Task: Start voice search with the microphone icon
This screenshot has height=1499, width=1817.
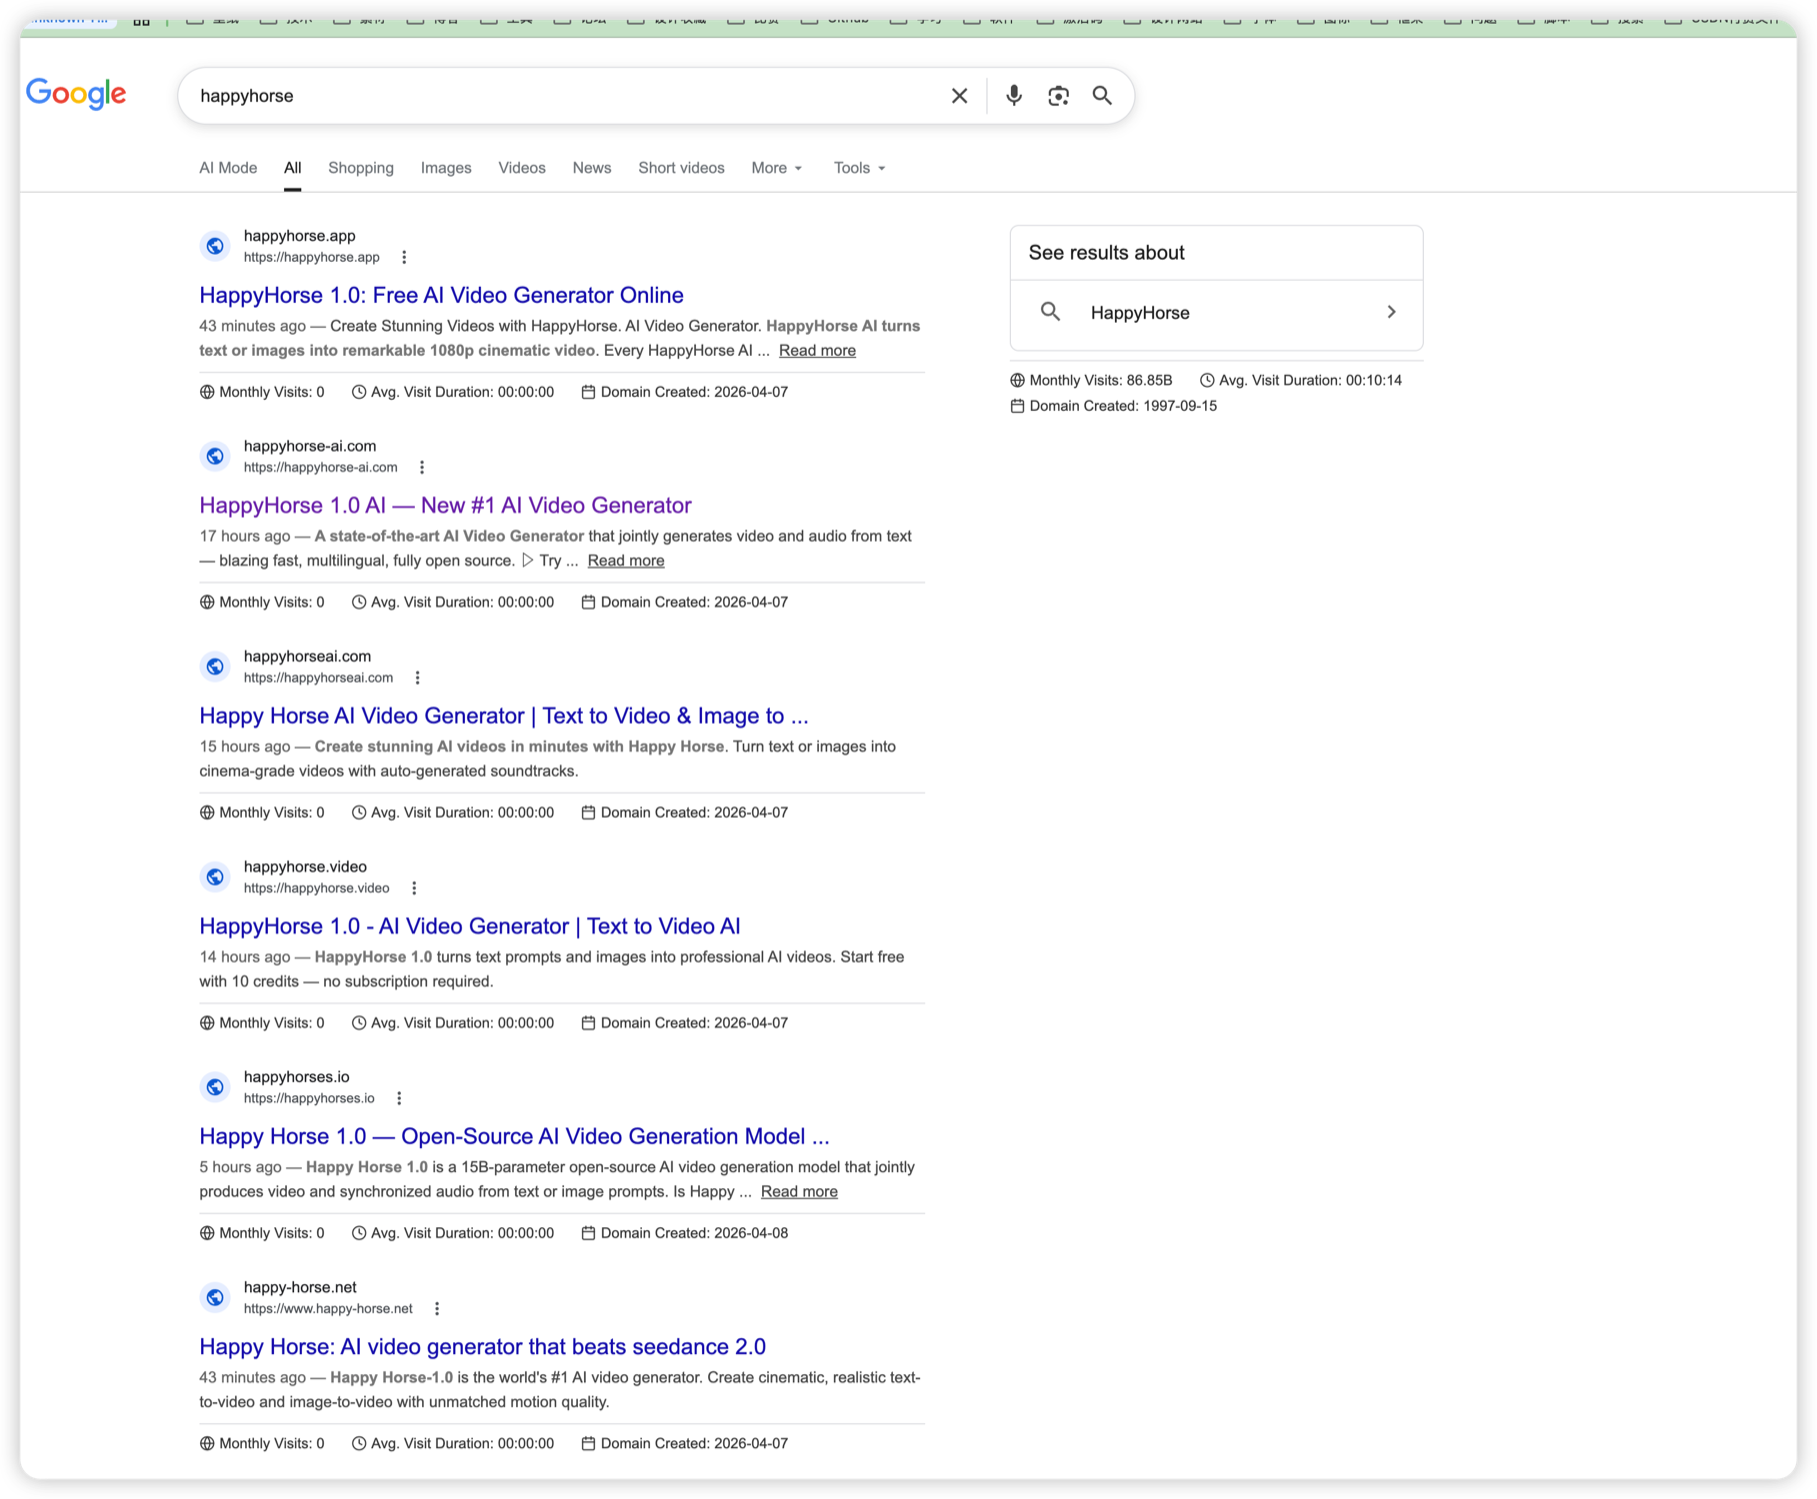Action: tap(1014, 96)
